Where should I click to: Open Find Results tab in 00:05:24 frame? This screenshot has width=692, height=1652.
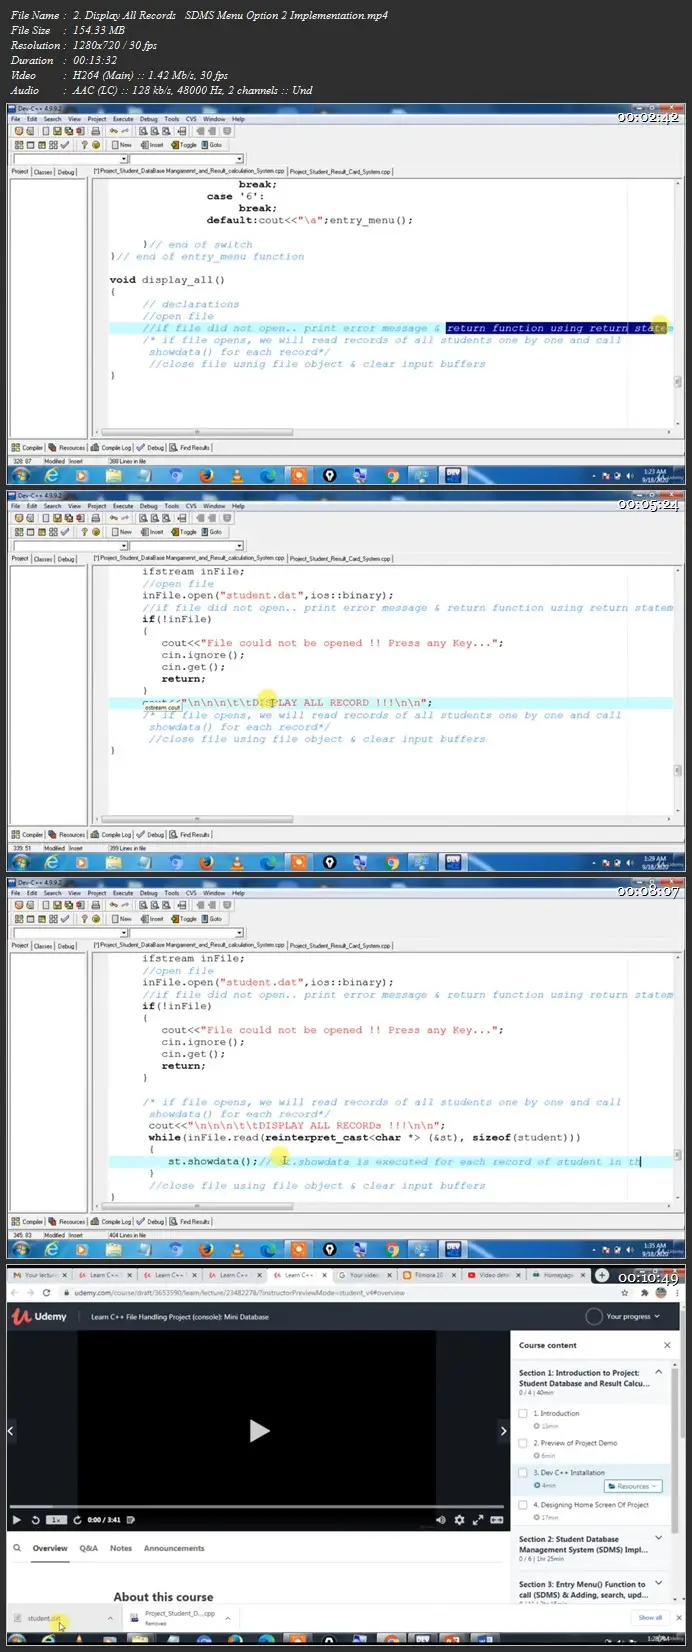pos(189,834)
